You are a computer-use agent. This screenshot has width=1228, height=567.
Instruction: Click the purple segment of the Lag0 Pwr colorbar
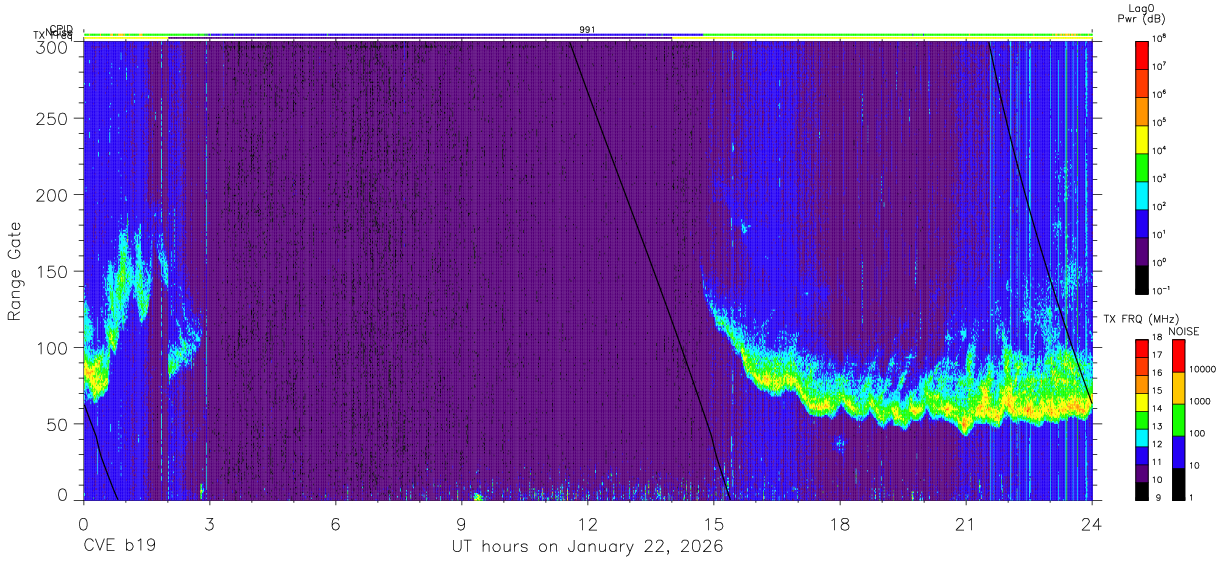pos(1143,250)
